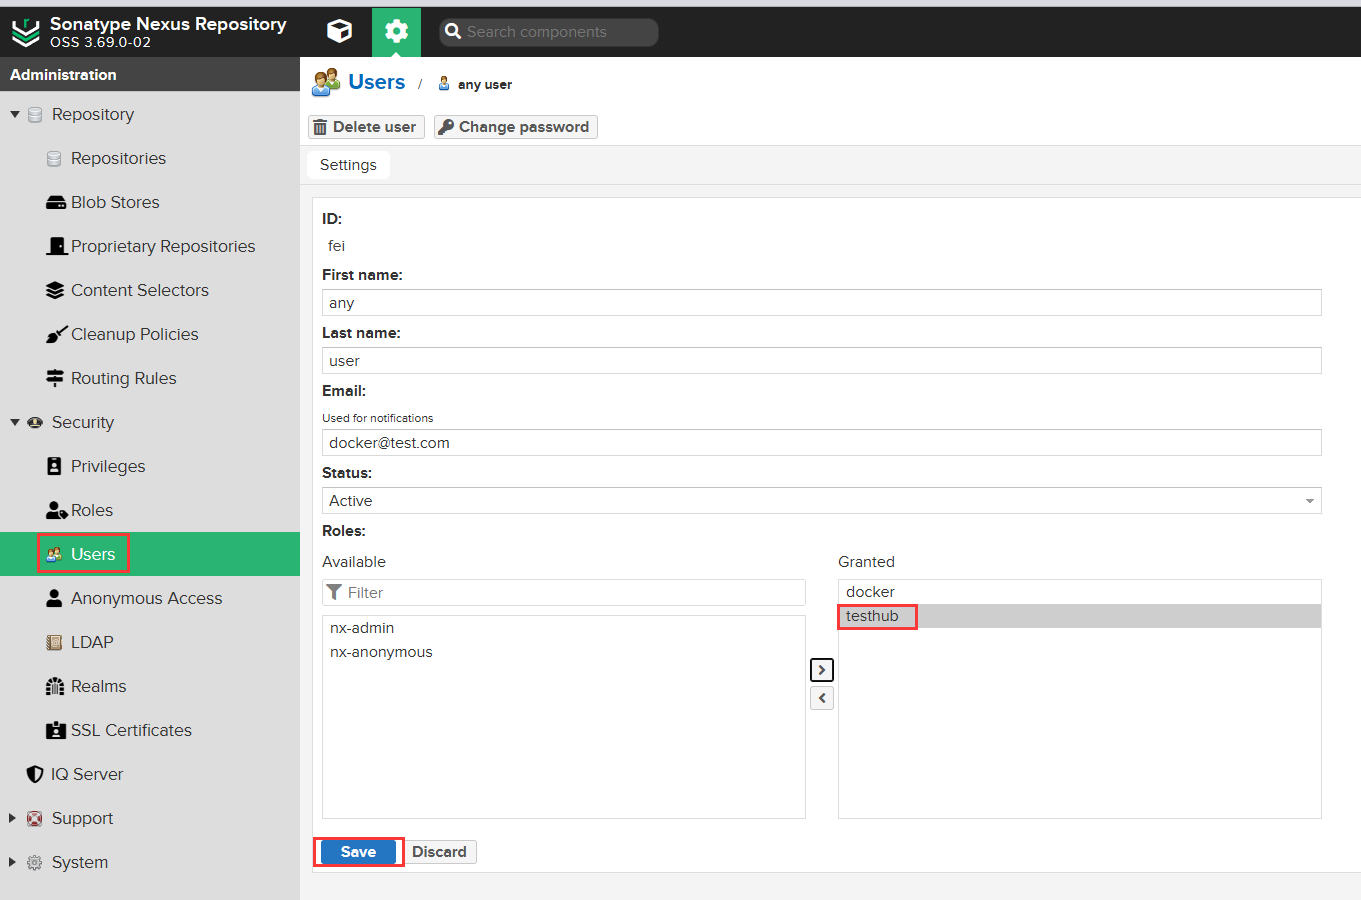Click the Privileges badge icon
1361x900 pixels.
(54, 466)
